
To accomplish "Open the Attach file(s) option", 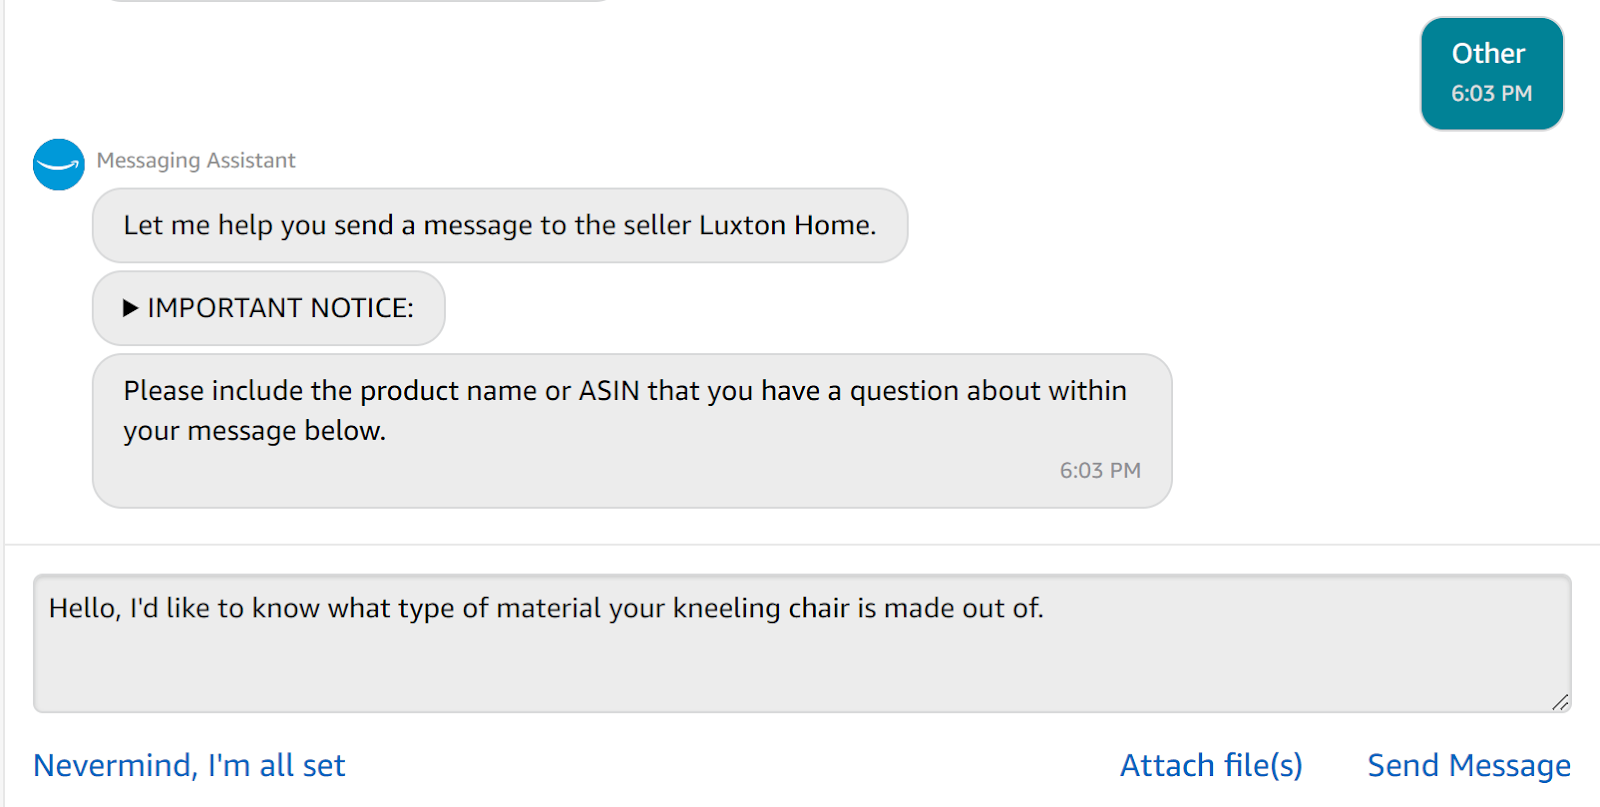I will point(1211,765).
